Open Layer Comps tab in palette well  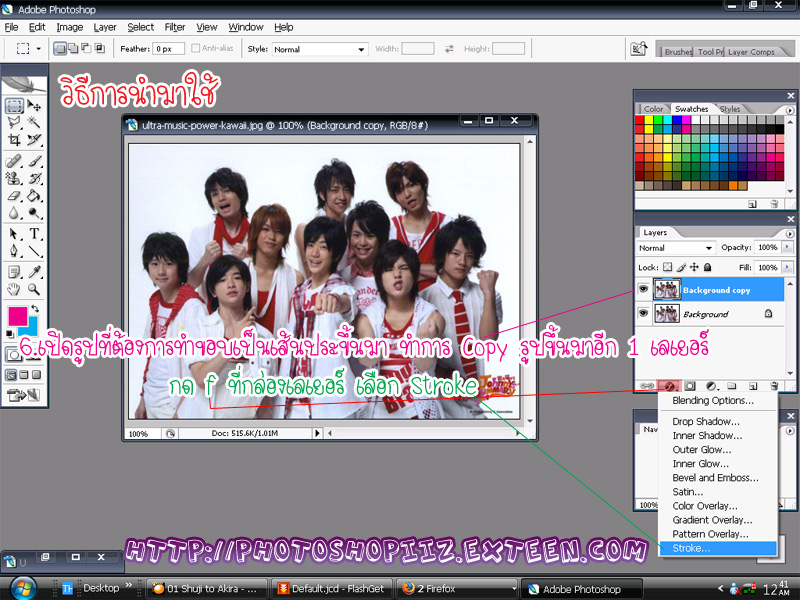(x=751, y=52)
